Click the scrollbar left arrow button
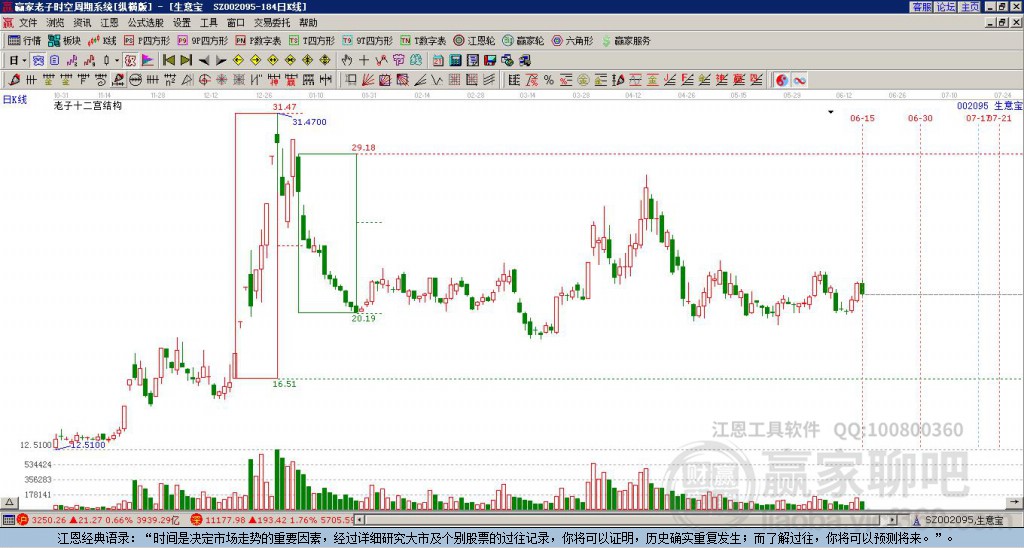 [x=360, y=520]
